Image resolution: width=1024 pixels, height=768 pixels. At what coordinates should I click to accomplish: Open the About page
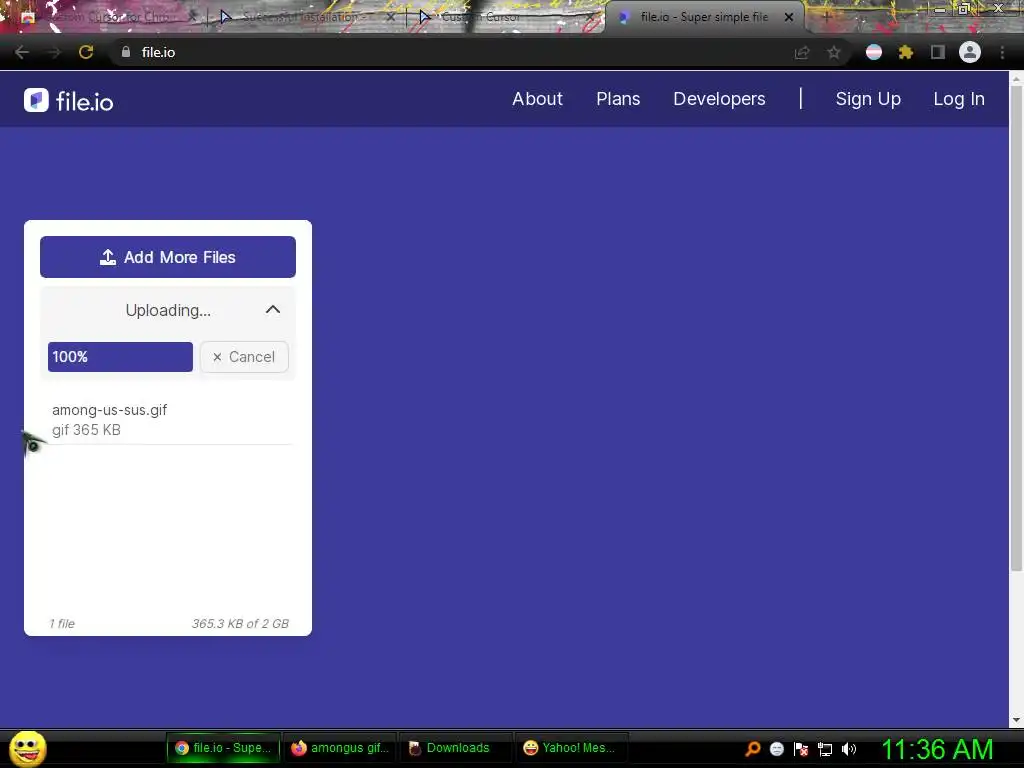pyautogui.click(x=537, y=99)
